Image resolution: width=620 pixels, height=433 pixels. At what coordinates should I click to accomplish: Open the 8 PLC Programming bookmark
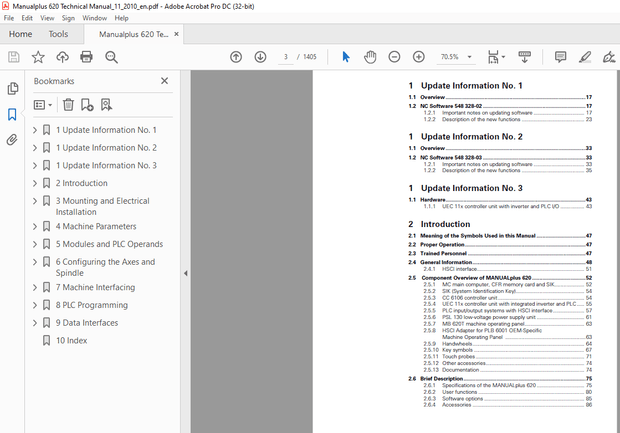coord(92,305)
